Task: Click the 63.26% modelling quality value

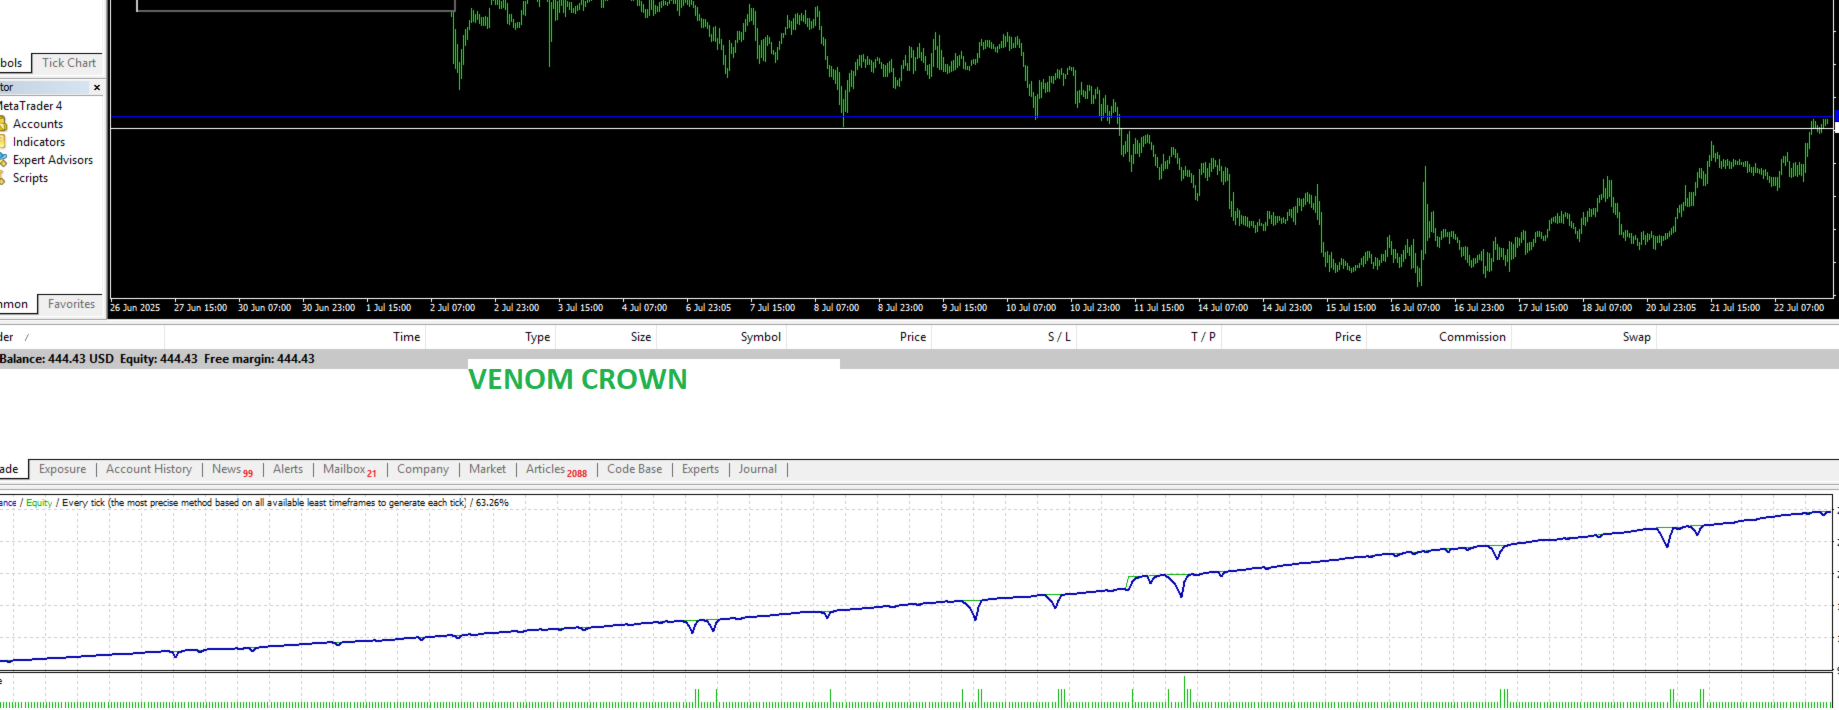Action: [492, 503]
